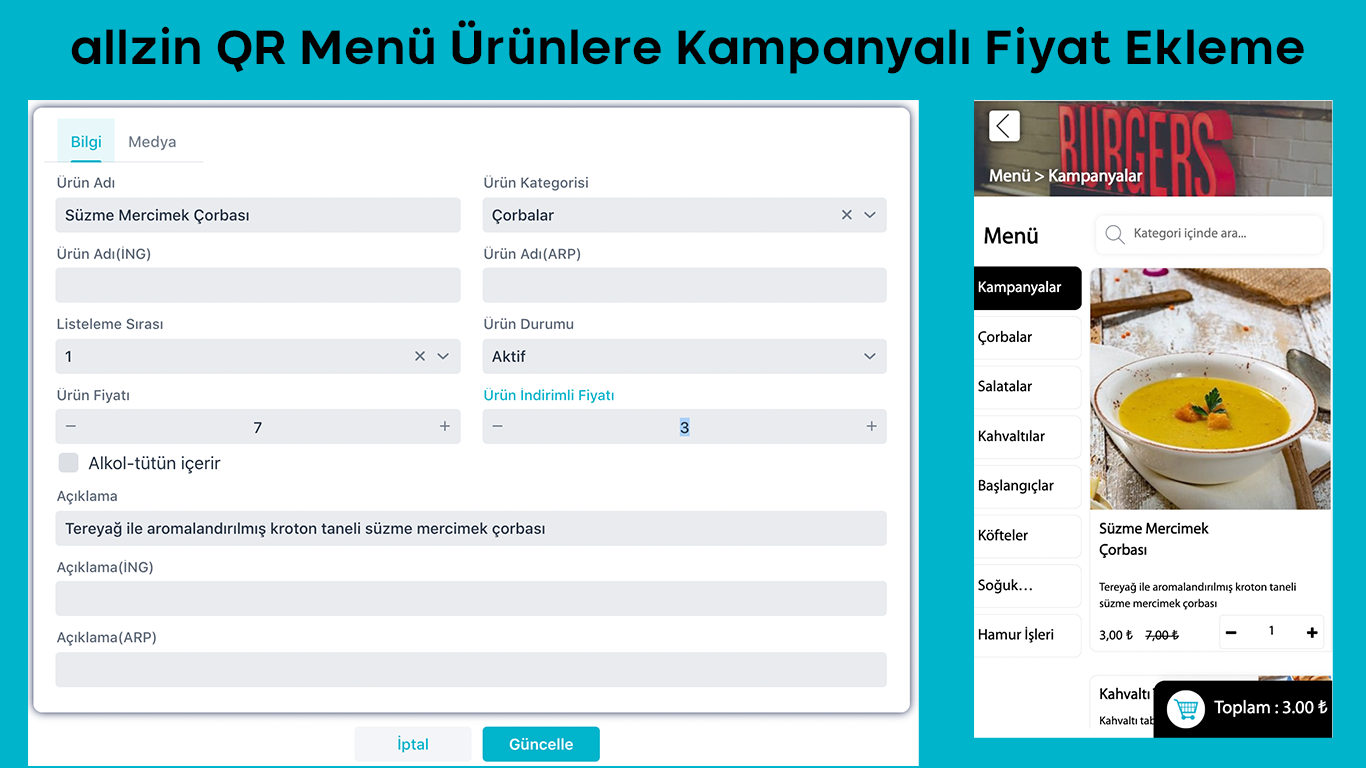The width and height of the screenshot is (1366, 768).
Task: Click the empty Ürün Adı(ARP) field
Action: (685, 285)
